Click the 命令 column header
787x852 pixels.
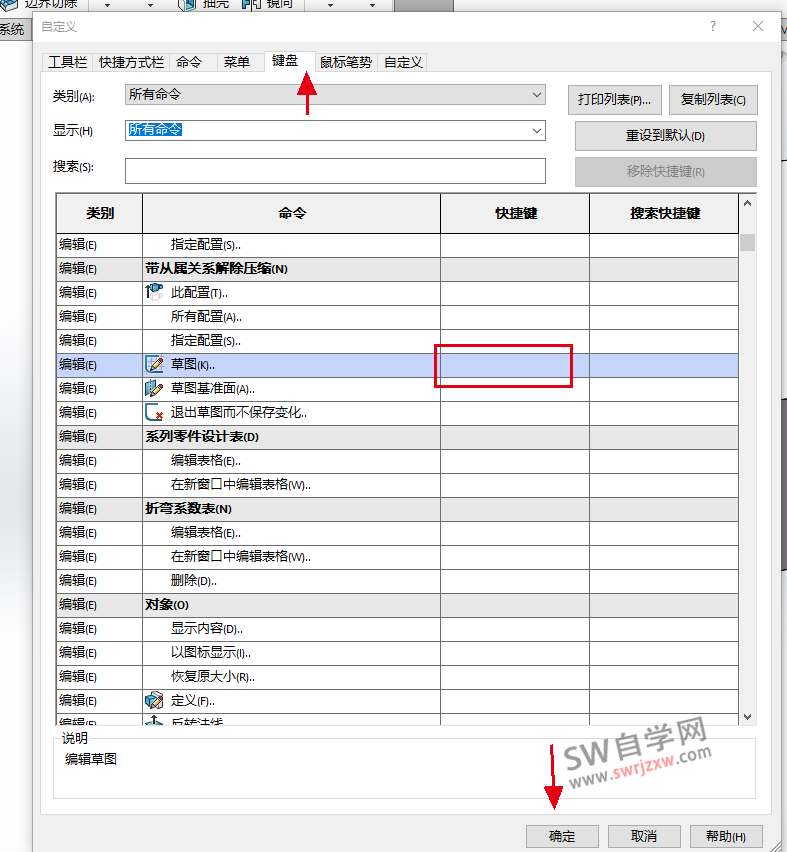click(292, 213)
